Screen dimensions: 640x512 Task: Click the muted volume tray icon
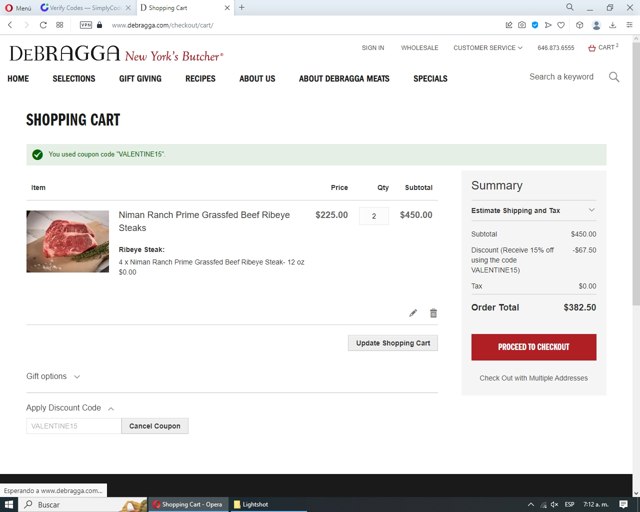(554, 505)
